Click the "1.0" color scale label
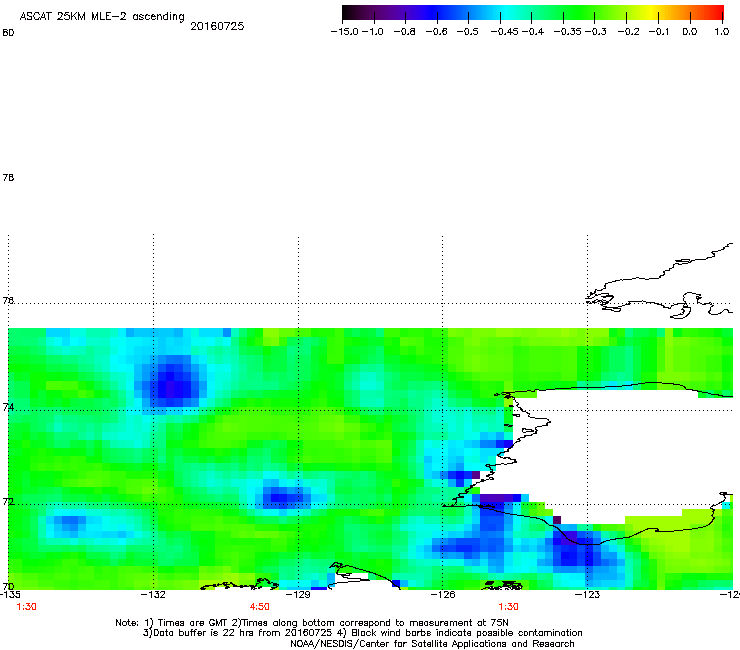740x650 pixels. 722,32
